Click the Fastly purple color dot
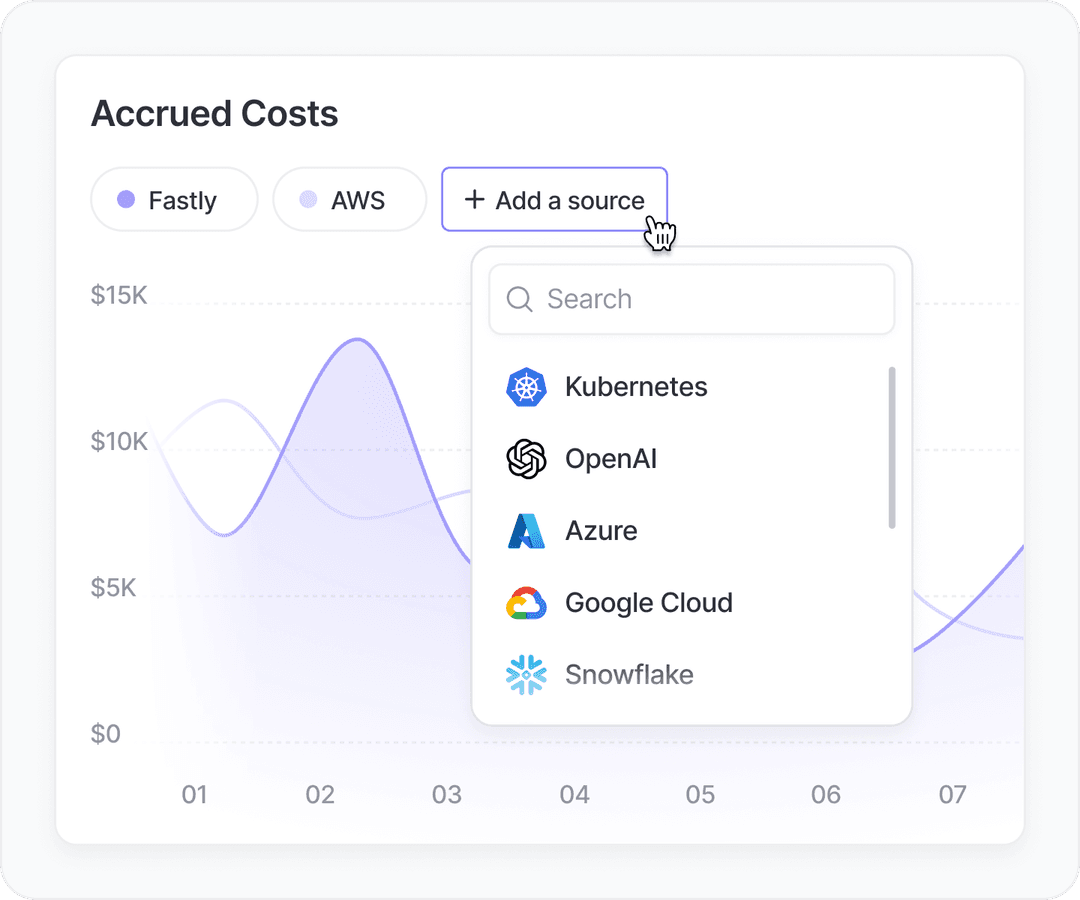This screenshot has height=900, width=1080. coord(126,200)
